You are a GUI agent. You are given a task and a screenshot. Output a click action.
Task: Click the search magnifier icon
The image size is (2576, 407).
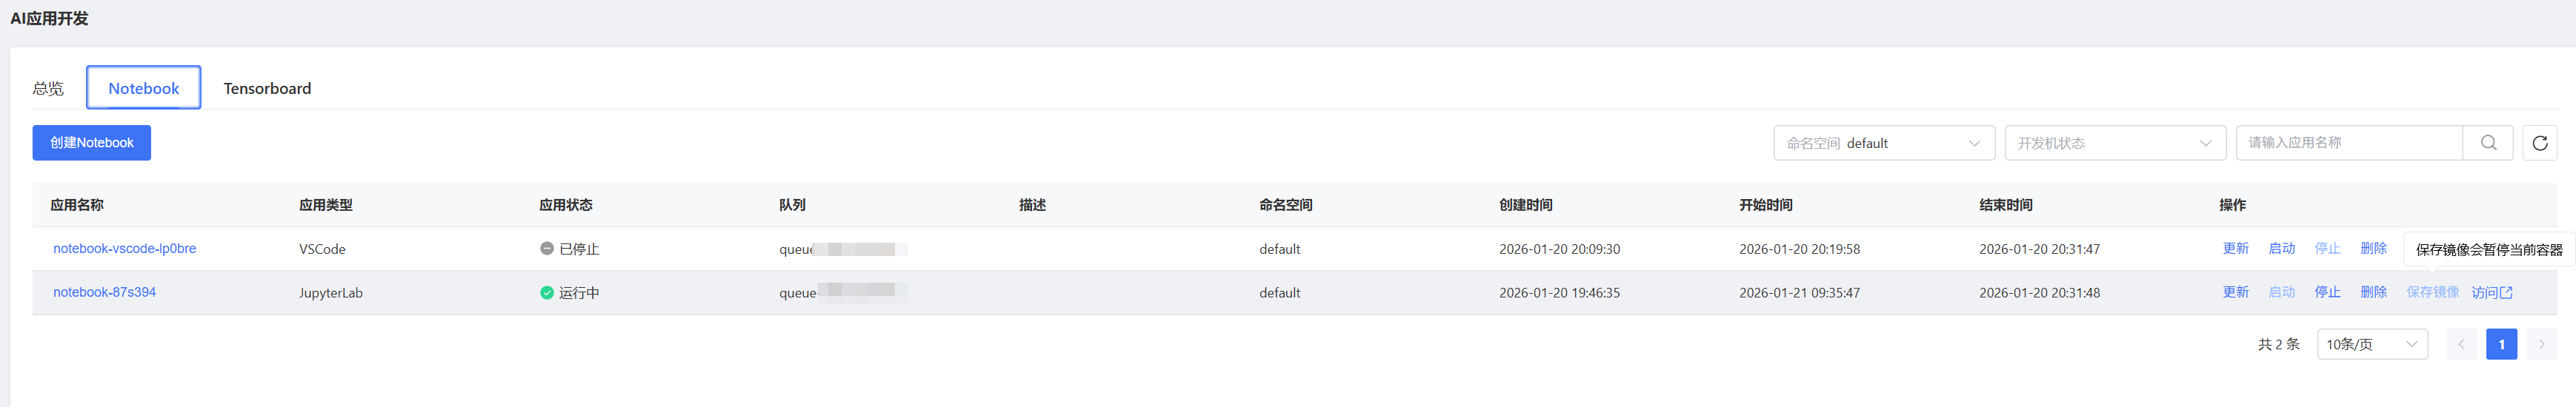(x=2488, y=143)
